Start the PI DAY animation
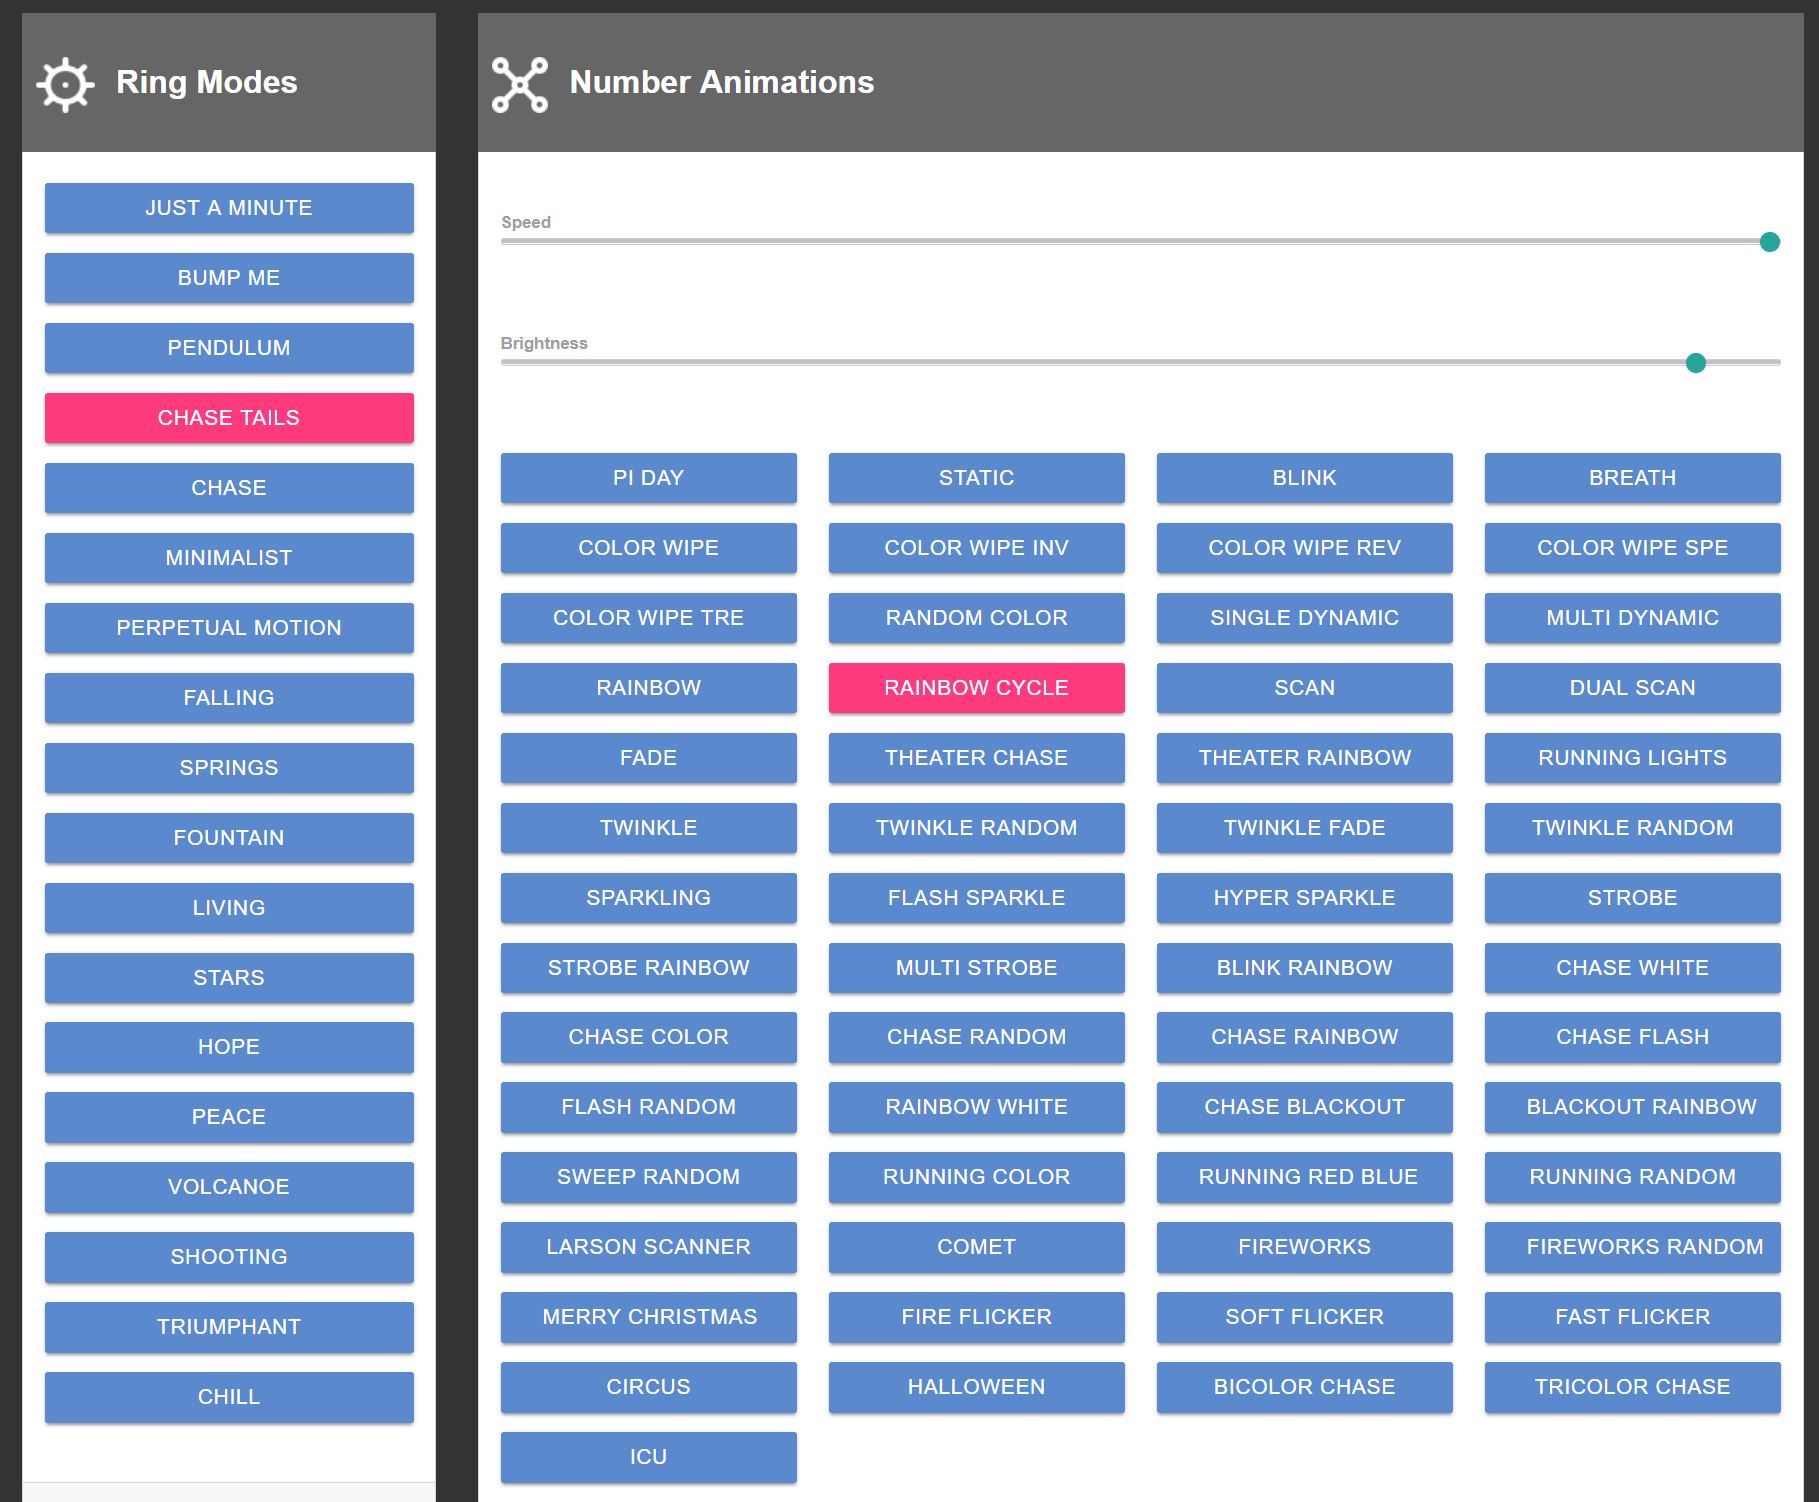Screen dimensions: 1819x1502 (x=648, y=478)
